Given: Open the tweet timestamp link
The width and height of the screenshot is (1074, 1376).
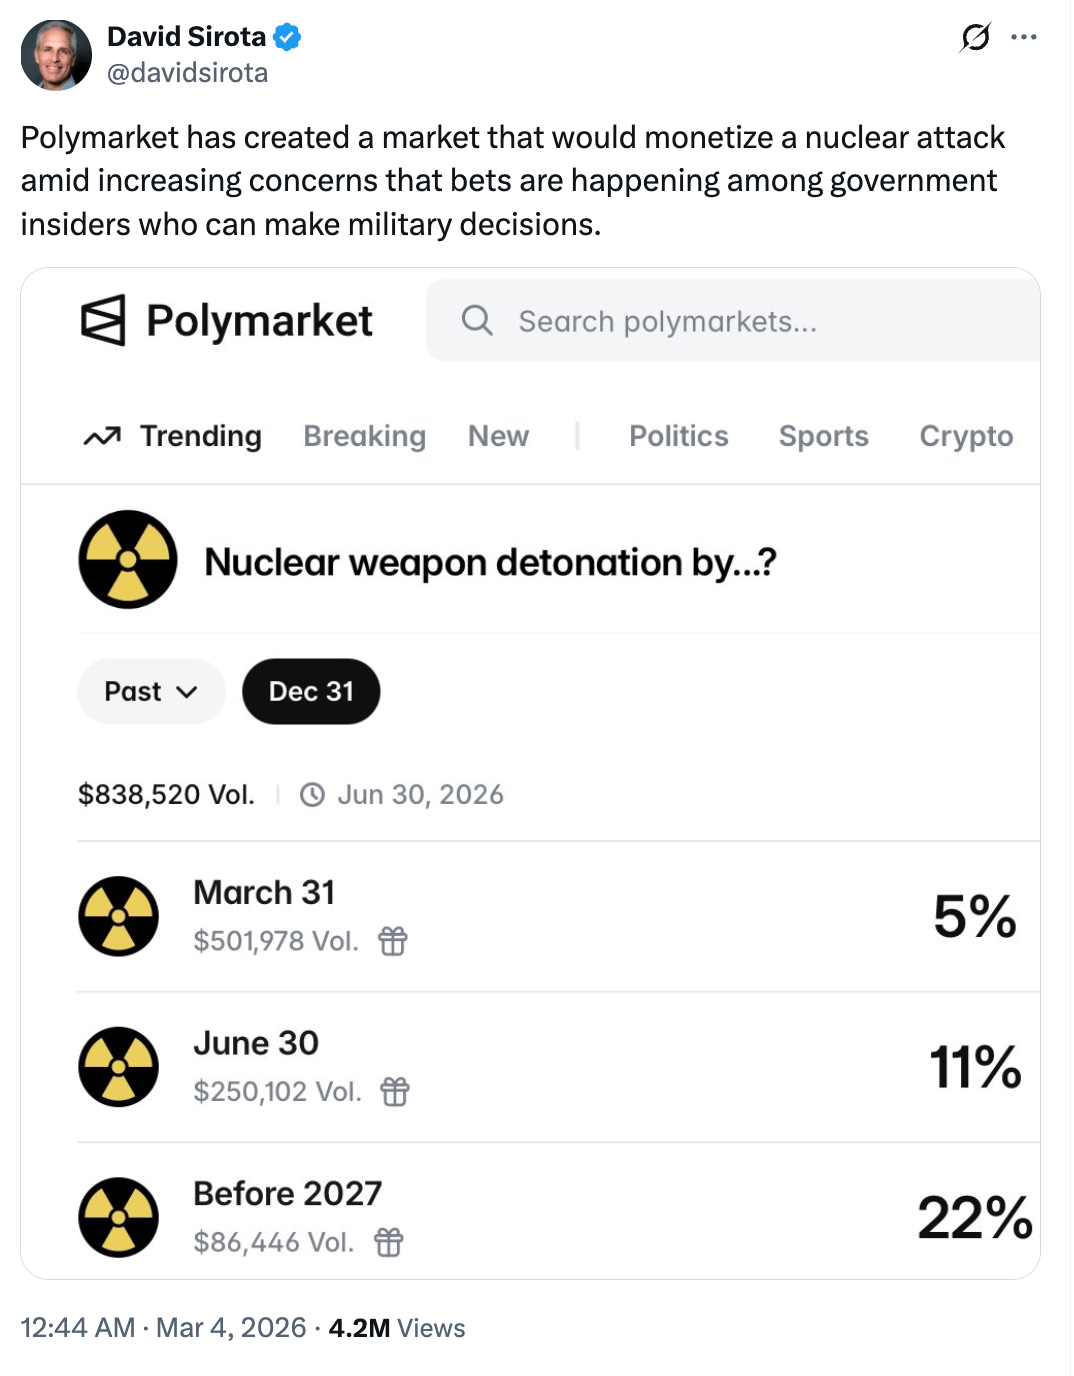Looking at the screenshot, I should (163, 1328).
